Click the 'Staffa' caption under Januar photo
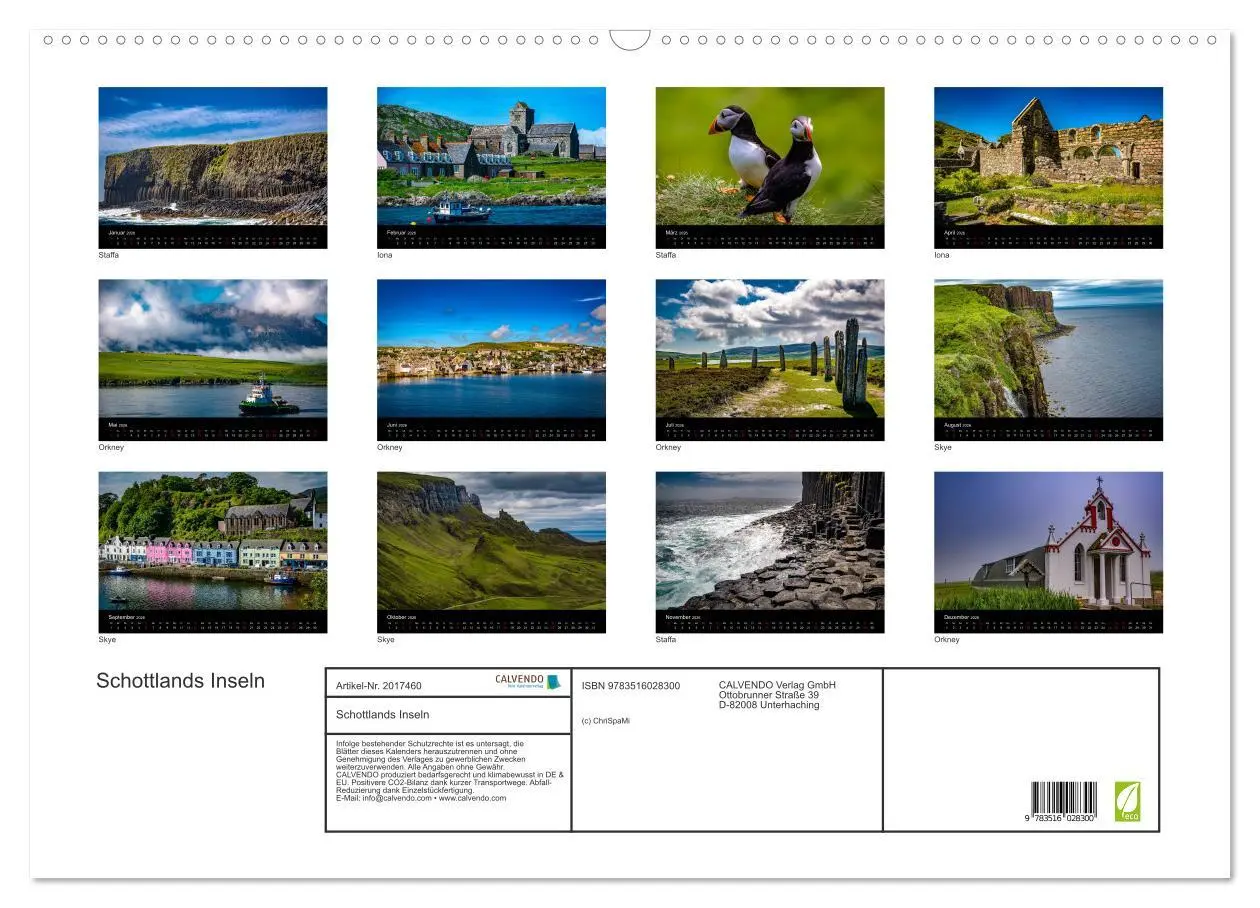Viewport: 1260px width, 908px height. (x=109, y=255)
